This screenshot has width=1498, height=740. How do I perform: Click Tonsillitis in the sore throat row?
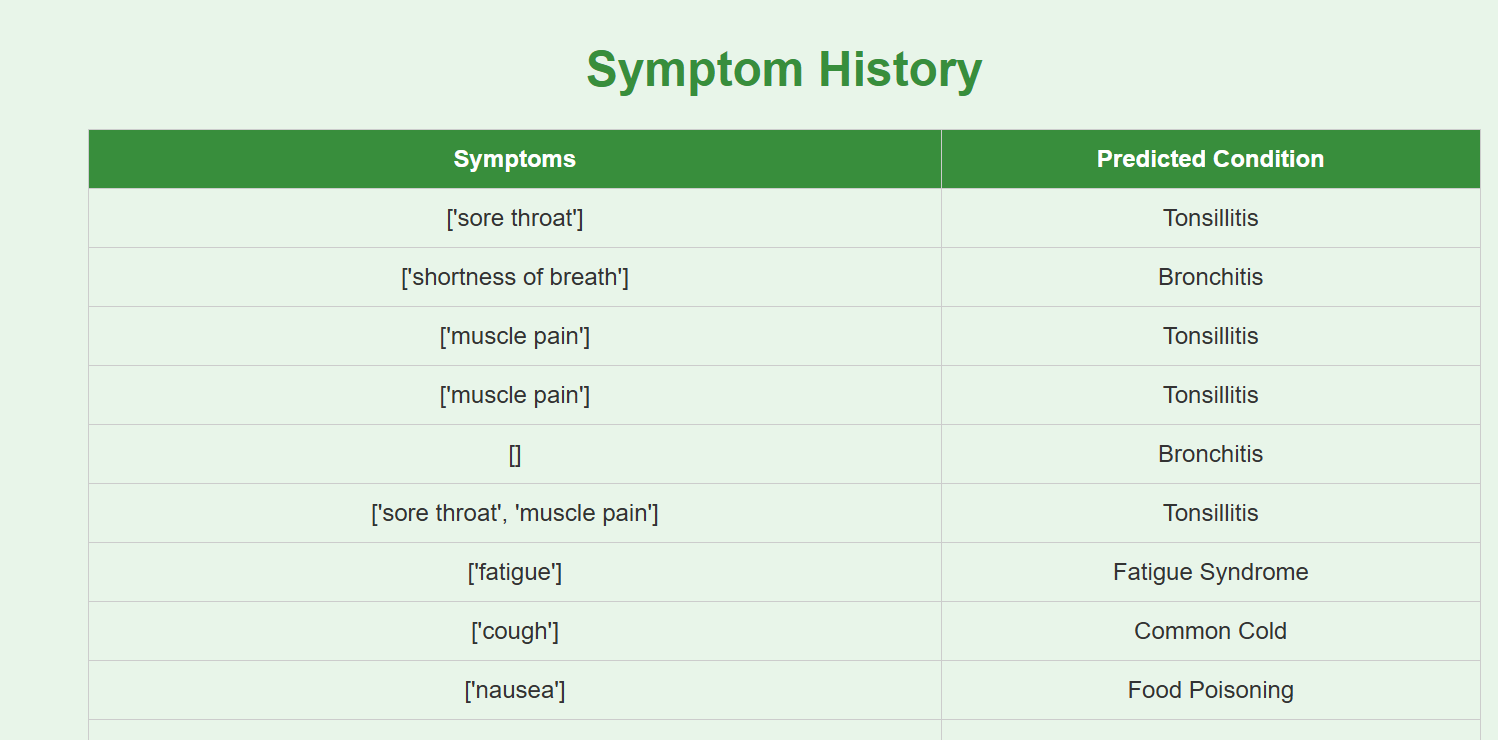(x=1210, y=218)
